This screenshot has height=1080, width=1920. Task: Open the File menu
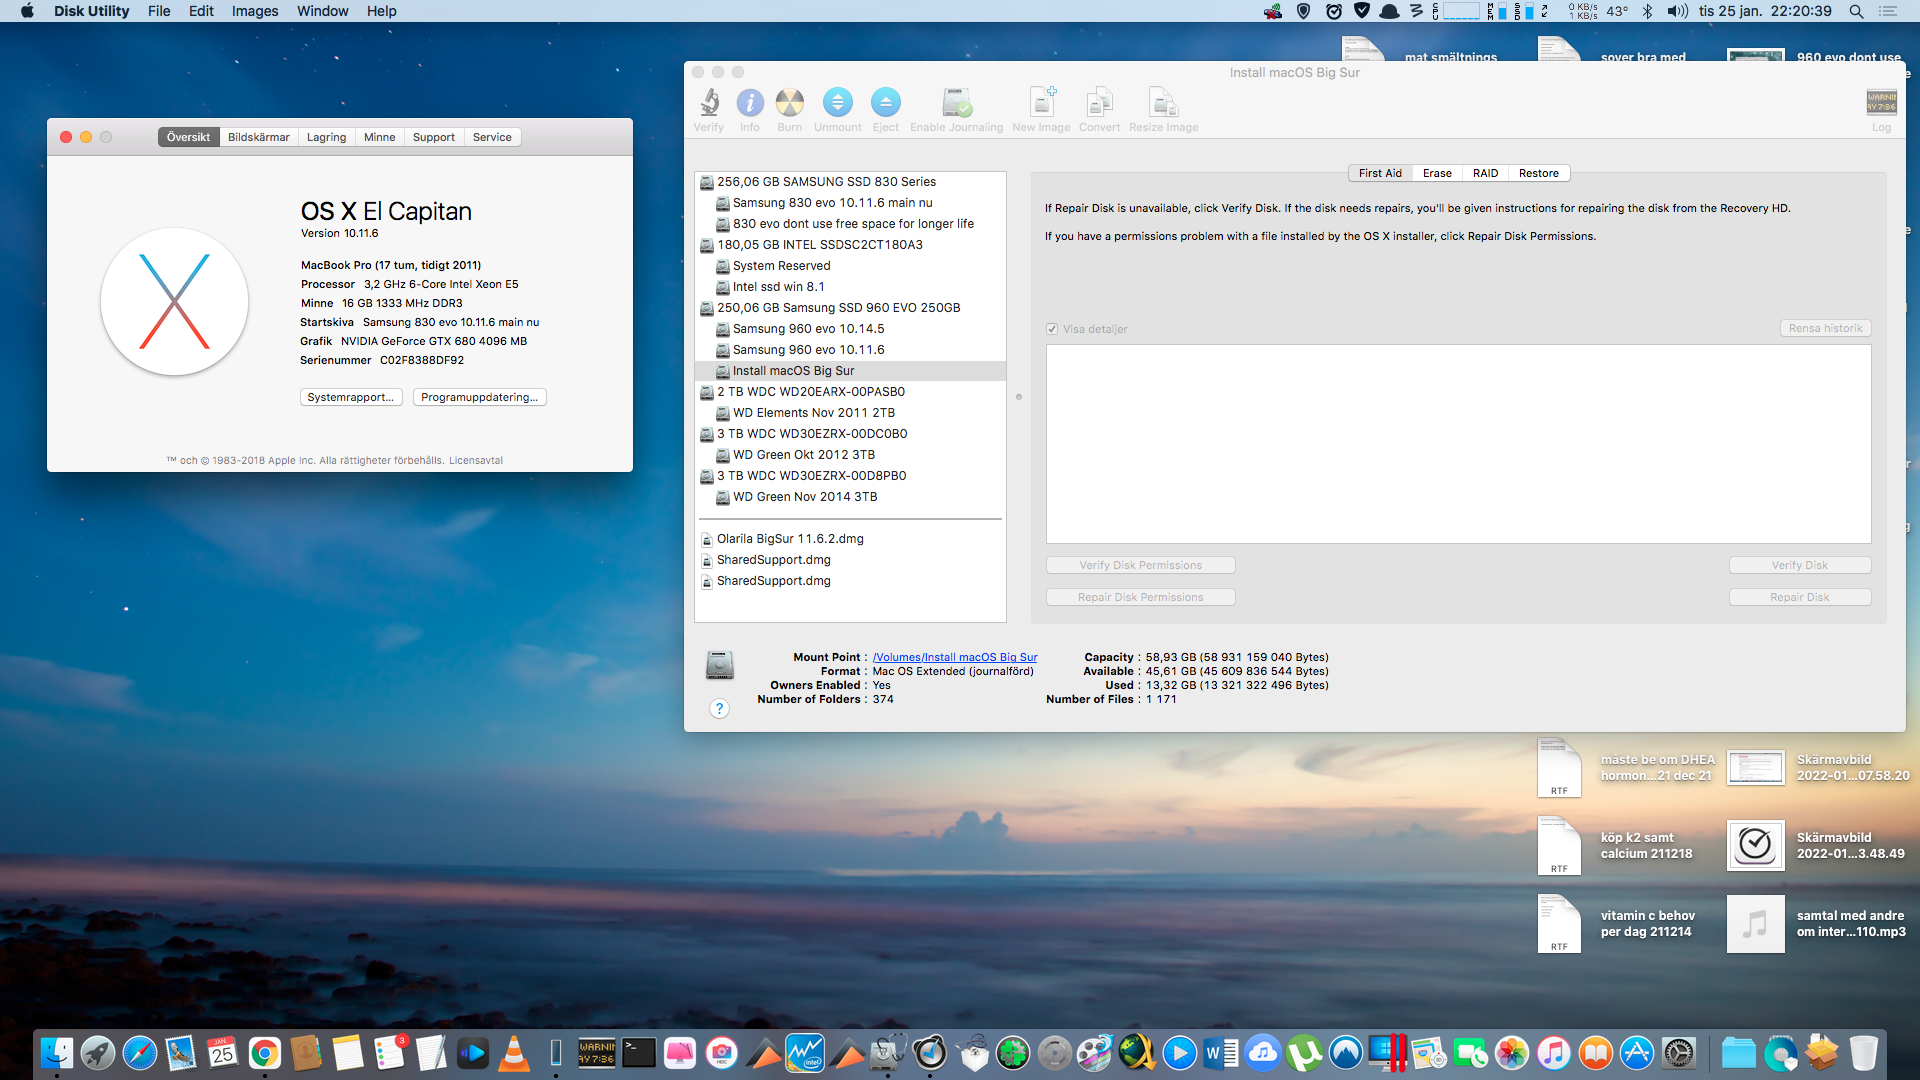point(159,11)
